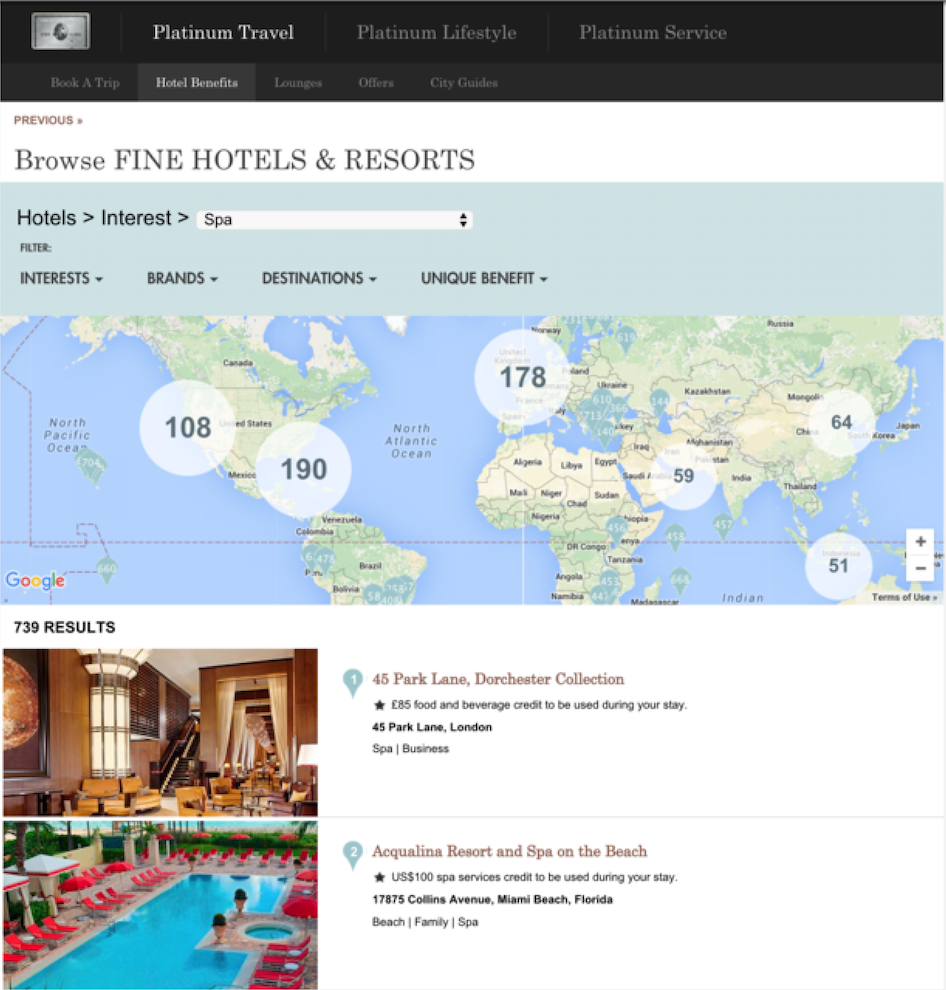Viewport: 946px width, 990px height.
Task: Open 45 Park Lane, Dorchester Collection link
Action: point(498,679)
